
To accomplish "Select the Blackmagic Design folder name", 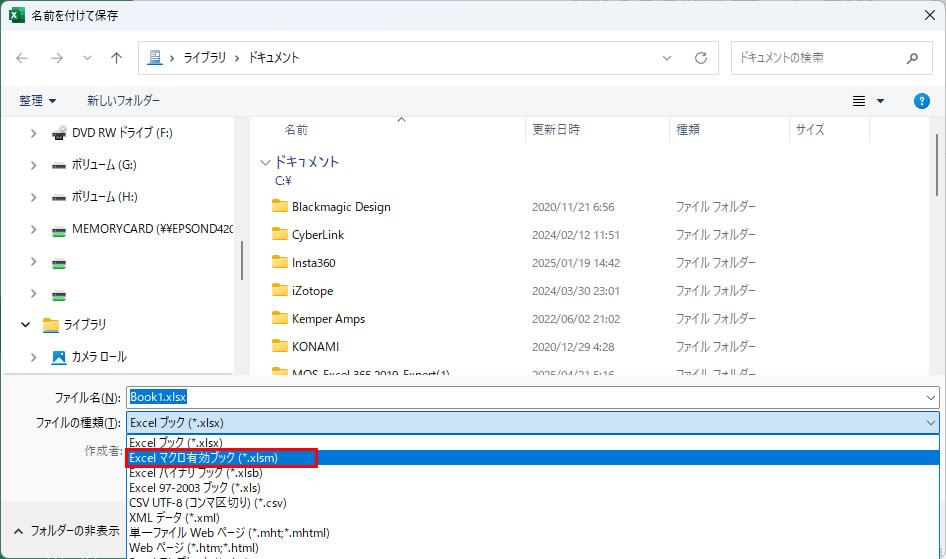I will 341,207.
